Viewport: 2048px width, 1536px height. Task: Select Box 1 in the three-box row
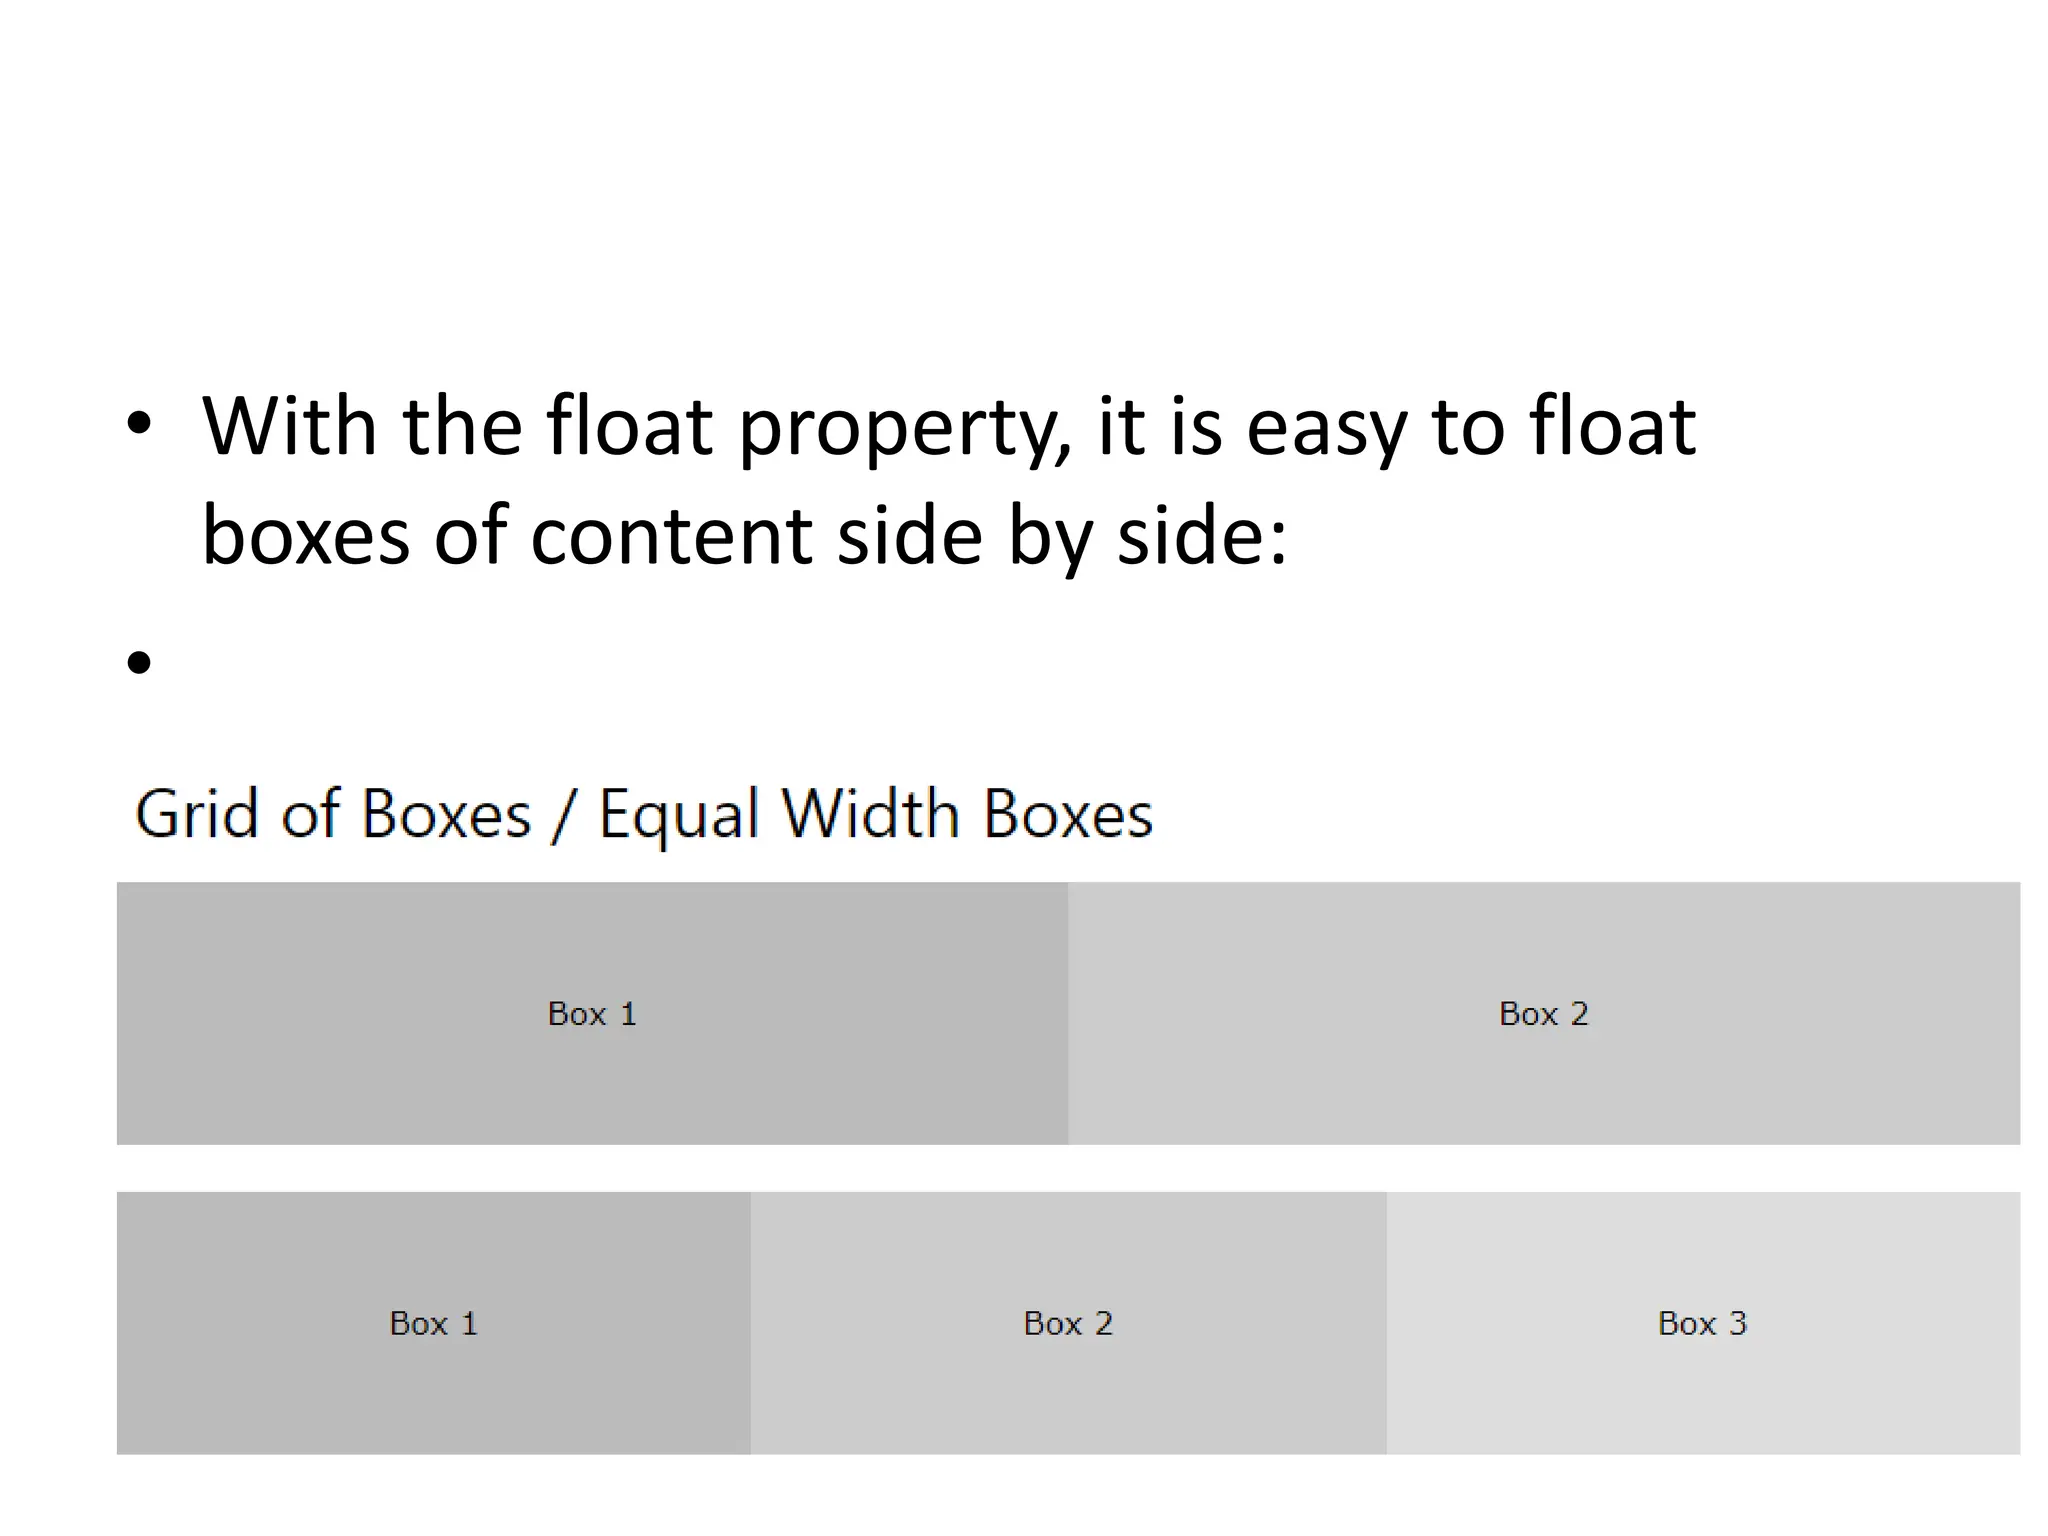click(433, 1323)
